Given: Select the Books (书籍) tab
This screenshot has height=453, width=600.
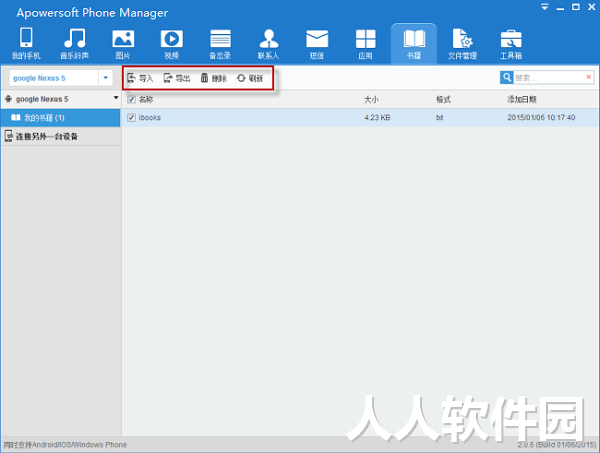Looking at the screenshot, I should pyautogui.click(x=414, y=43).
